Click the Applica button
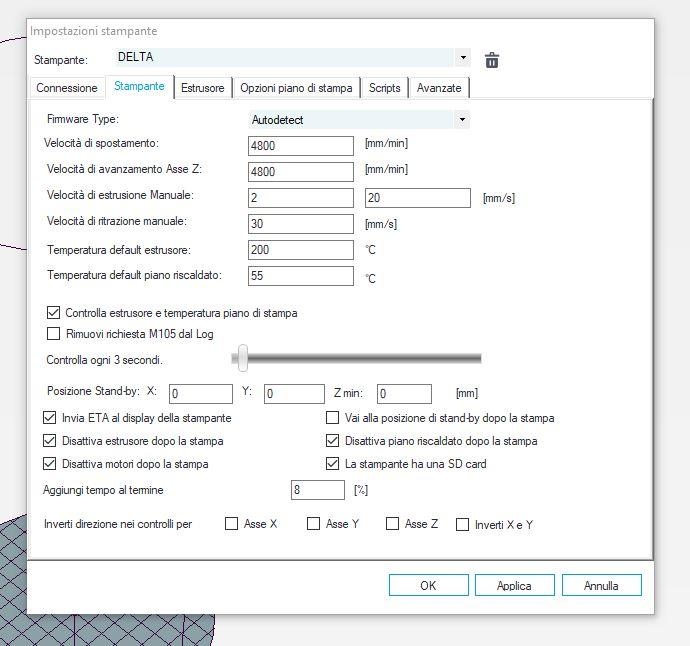 pos(514,585)
